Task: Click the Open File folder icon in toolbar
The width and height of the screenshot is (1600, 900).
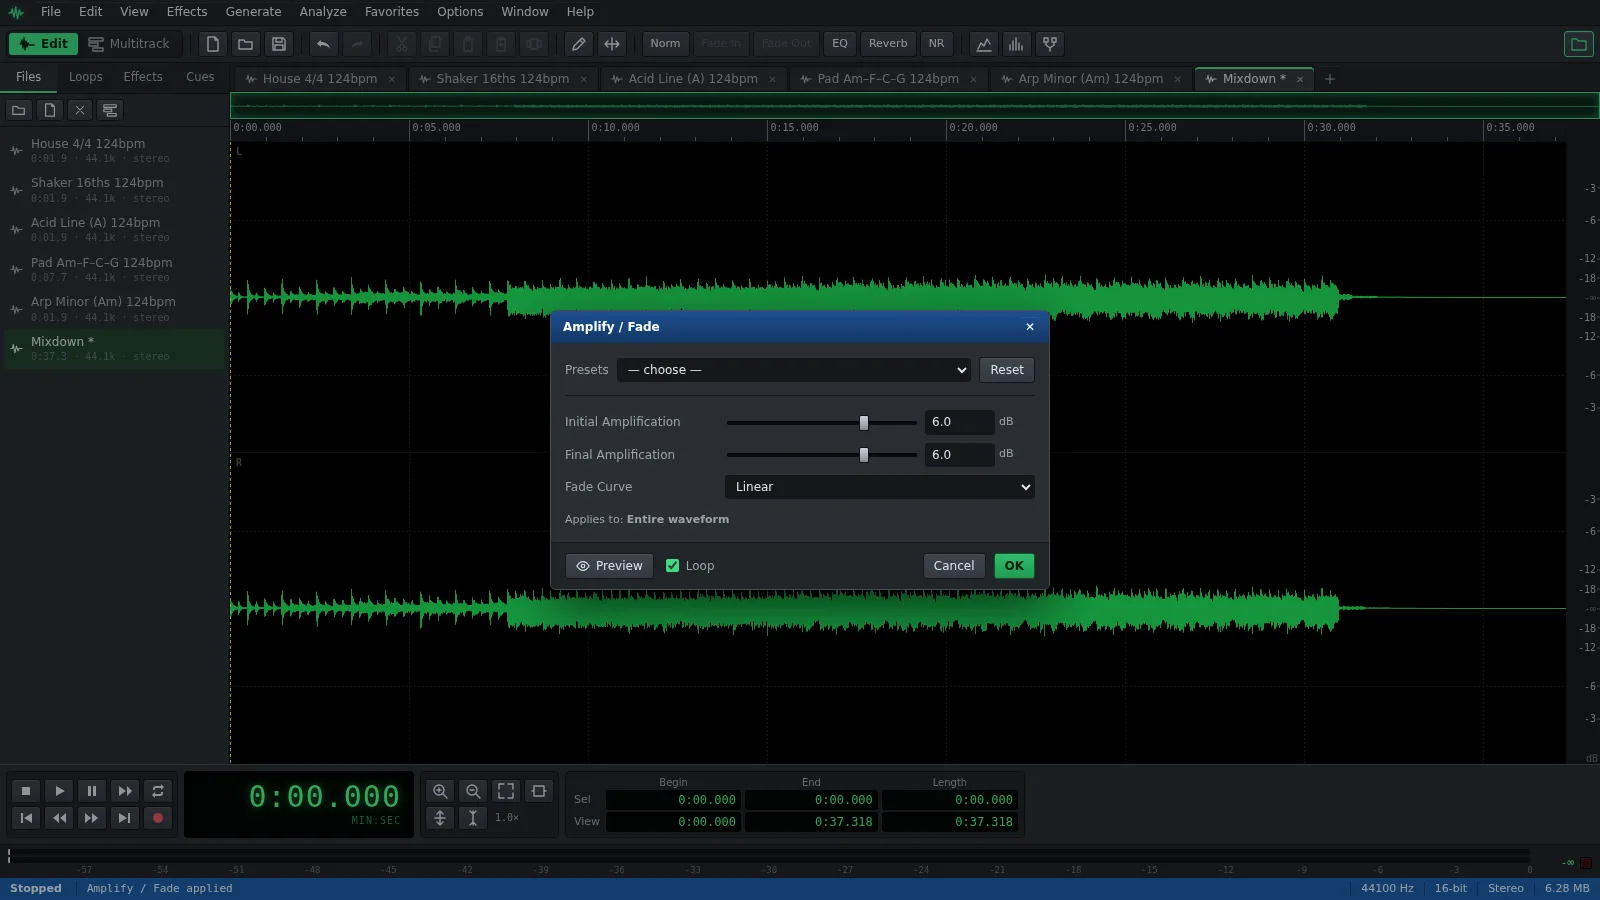Action: click(x=245, y=44)
